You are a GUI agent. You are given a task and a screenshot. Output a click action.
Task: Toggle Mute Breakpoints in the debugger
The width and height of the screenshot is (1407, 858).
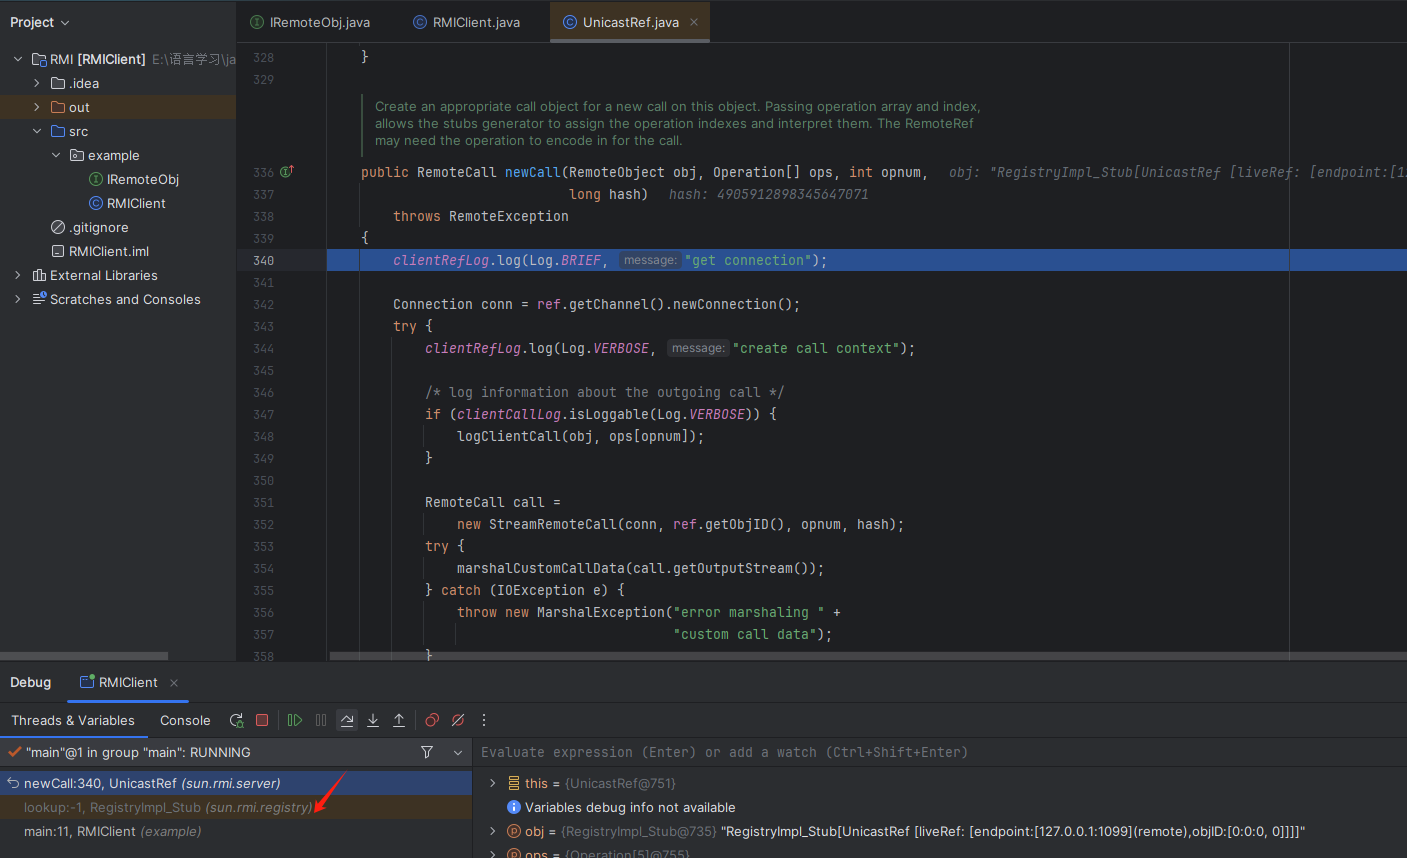[458, 720]
